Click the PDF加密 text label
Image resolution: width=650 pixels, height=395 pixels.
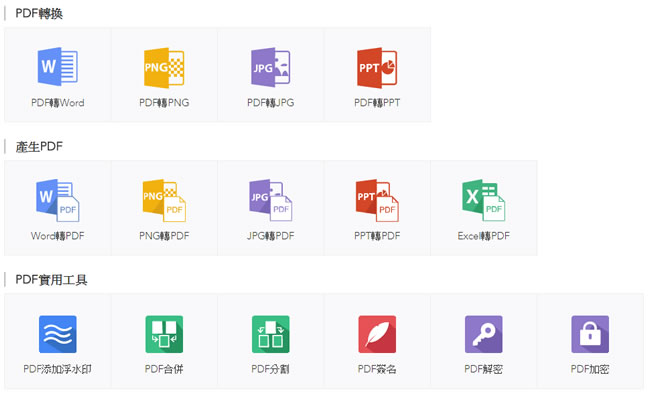(590, 369)
